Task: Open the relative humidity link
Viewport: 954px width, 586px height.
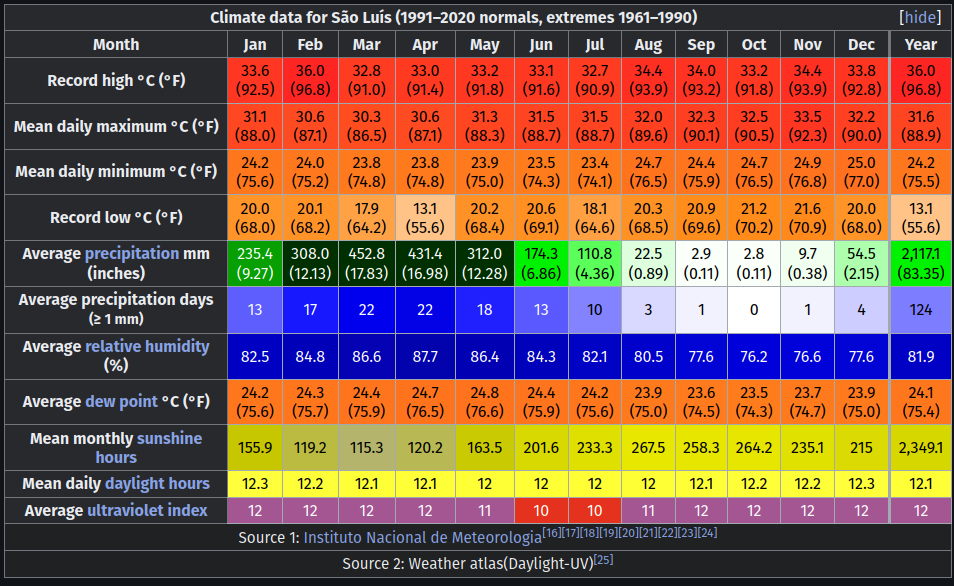Action: [x=147, y=346]
